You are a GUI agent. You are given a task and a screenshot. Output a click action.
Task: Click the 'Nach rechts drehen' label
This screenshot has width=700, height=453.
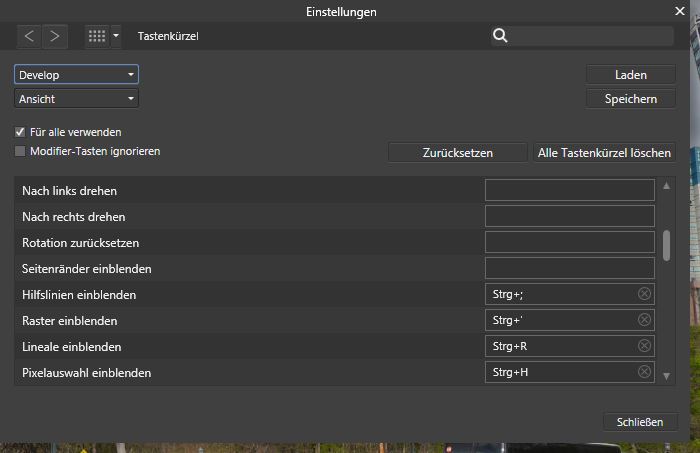coord(74,216)
